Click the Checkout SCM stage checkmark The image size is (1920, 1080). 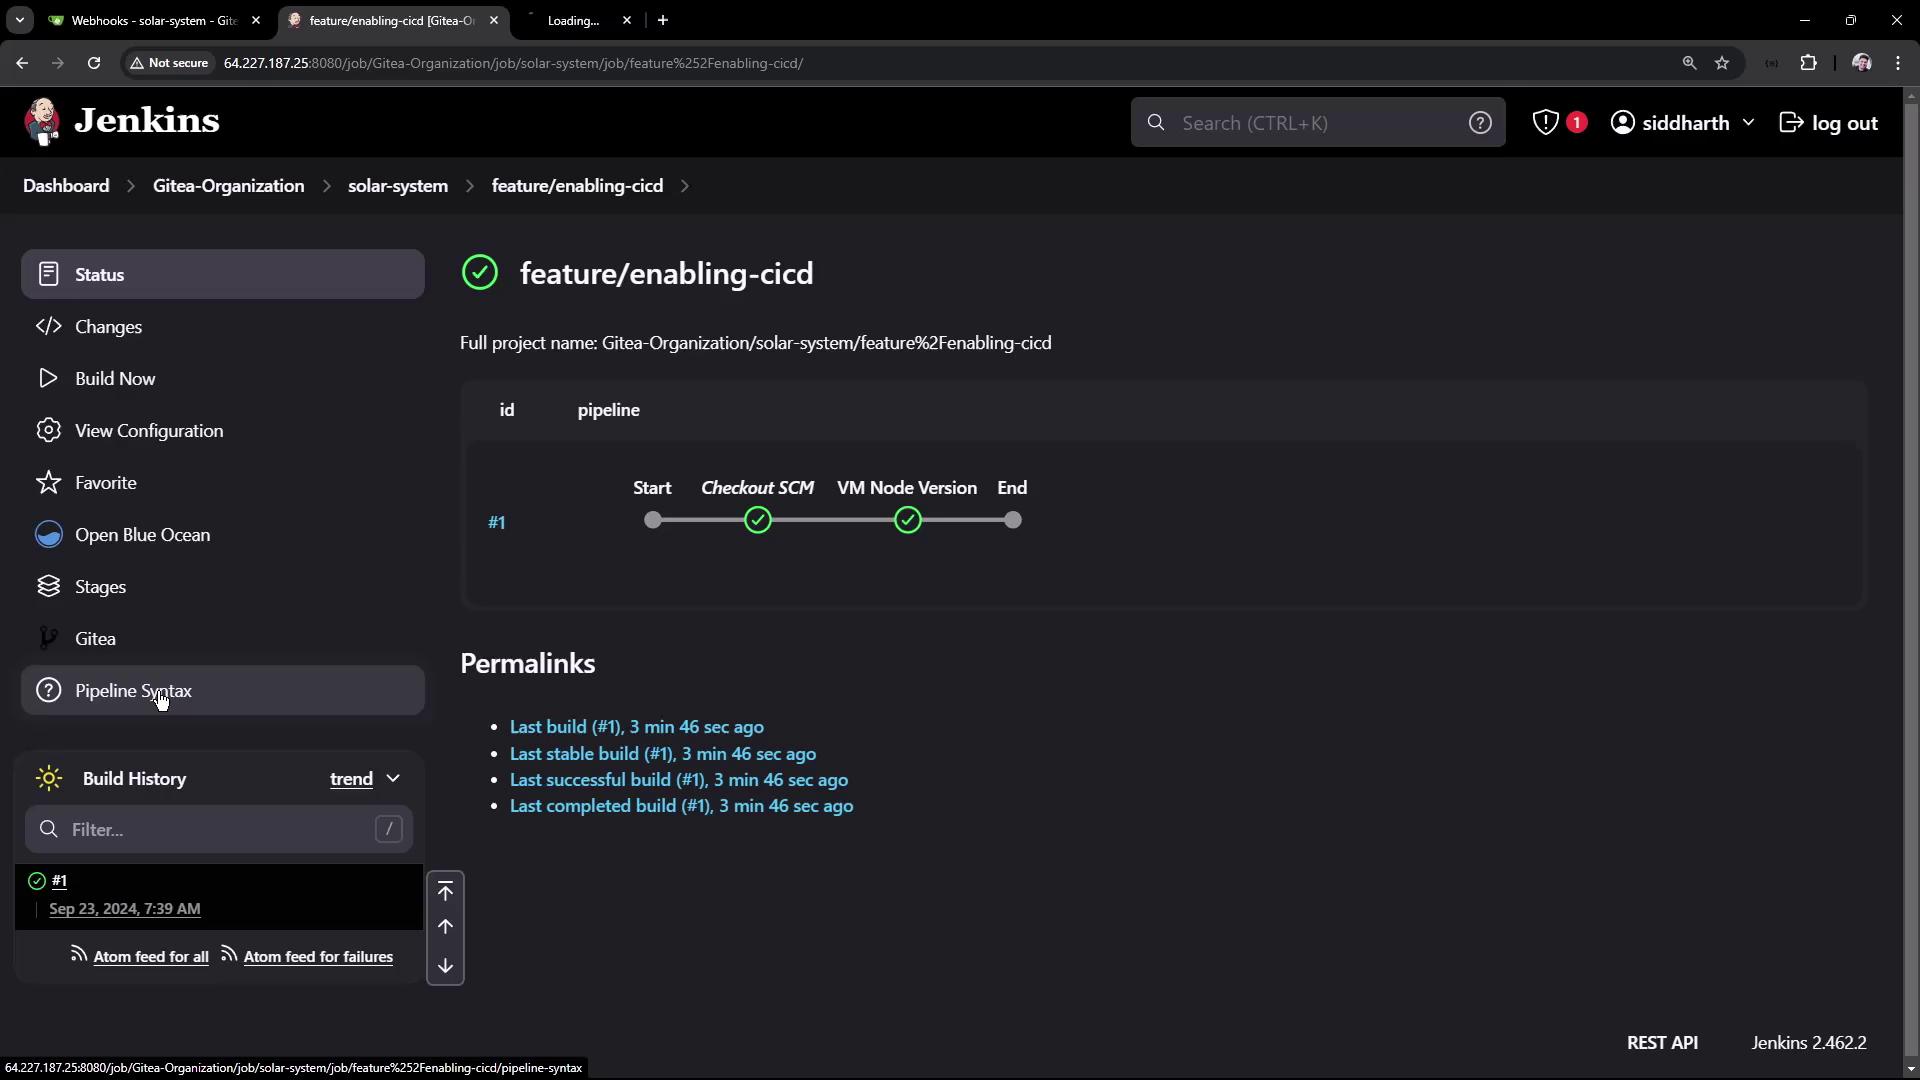click(757, 520)
